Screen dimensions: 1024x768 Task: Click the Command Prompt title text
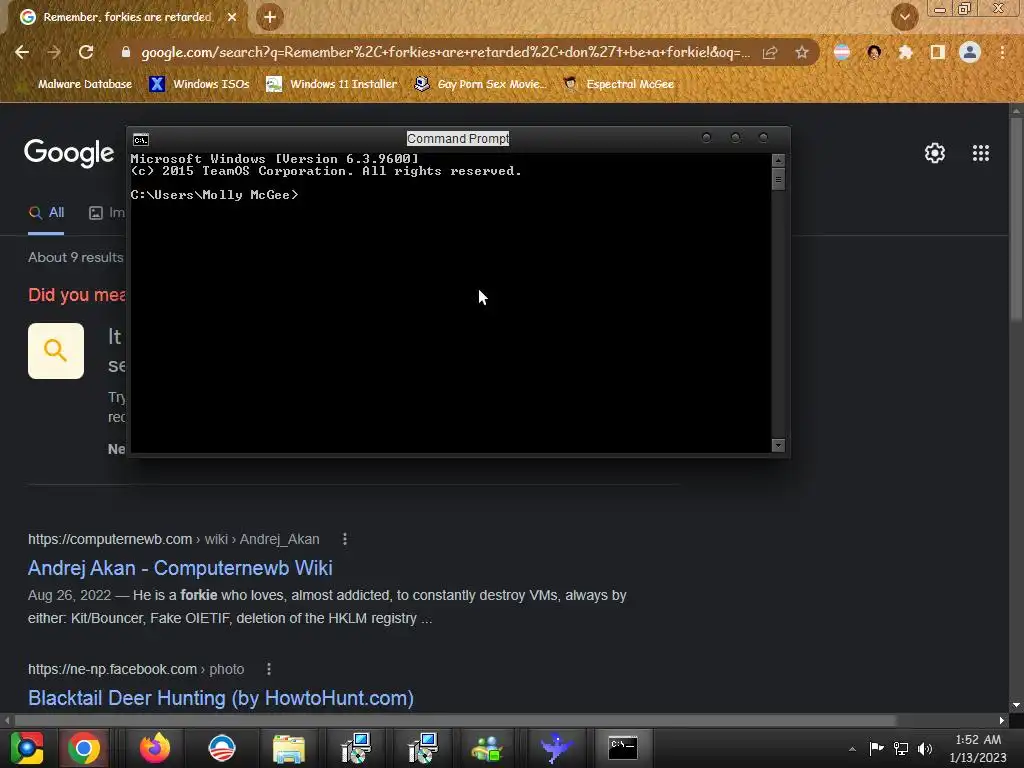(458, 138)
